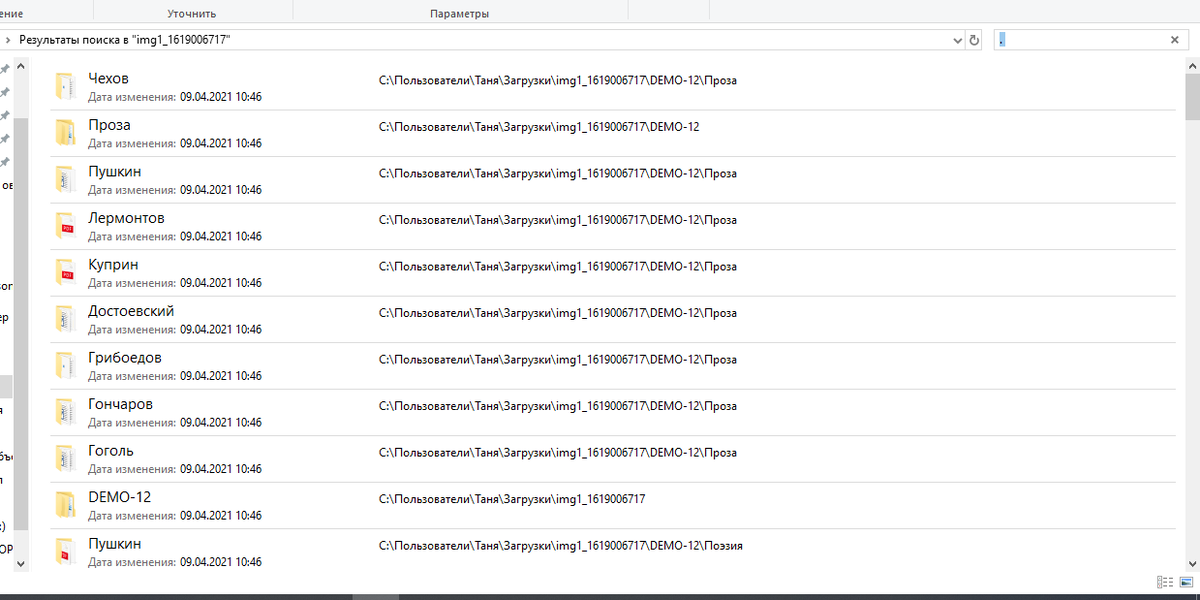This screenshot has width=1200, height=600.
Task: Select the Достоевский folder name
Action: (x=131, y=311)
